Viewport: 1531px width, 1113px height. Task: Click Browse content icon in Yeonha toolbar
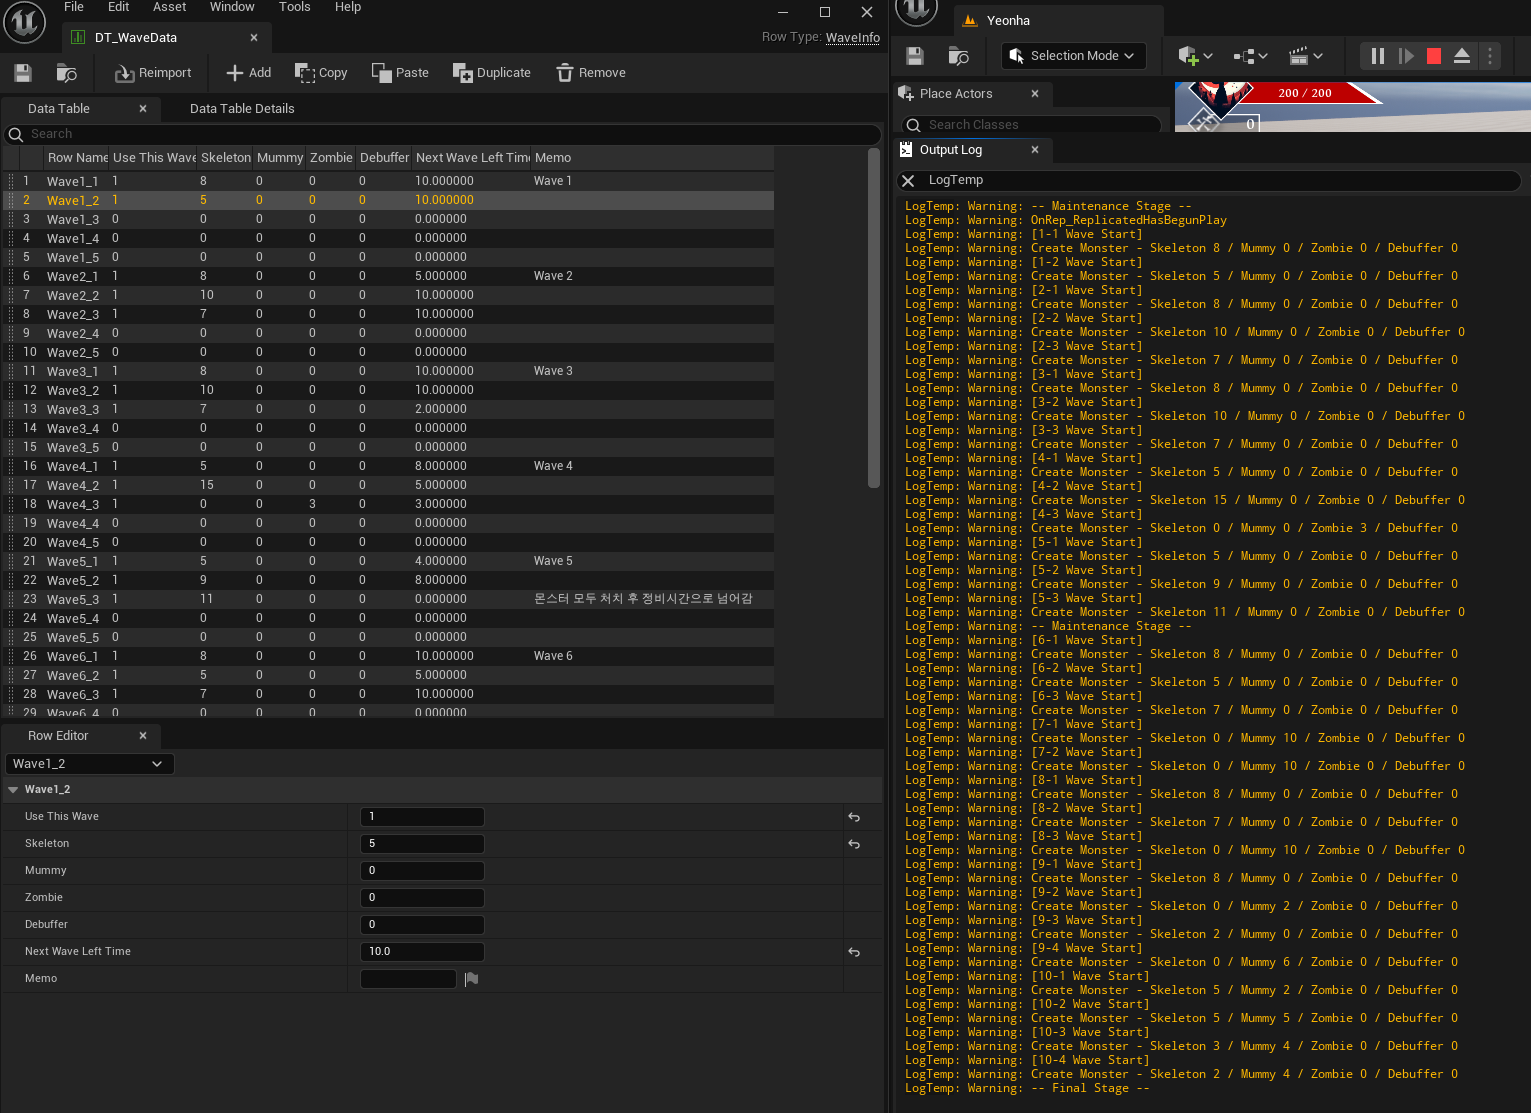(958, 56)
